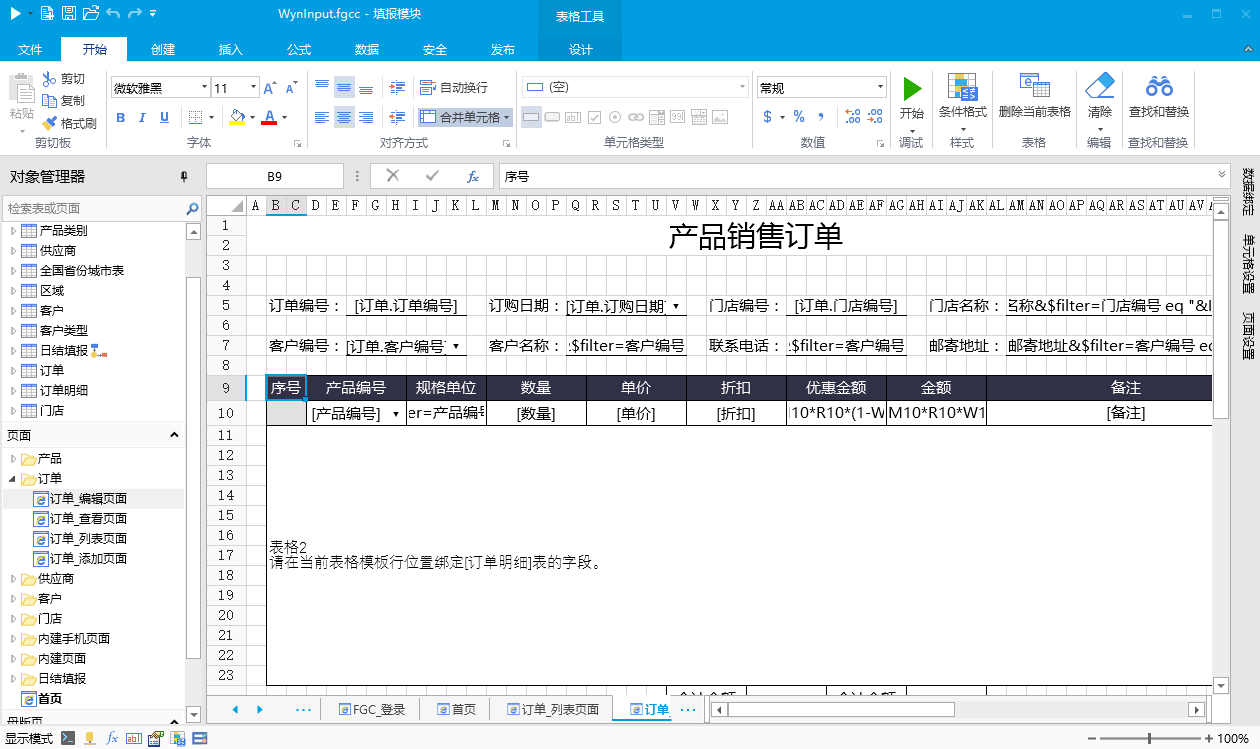Image resolution: width=1260 pixels, height=749 pixels.
Task: Open the font size dropdown showing 11
Action: coord(254,88)
